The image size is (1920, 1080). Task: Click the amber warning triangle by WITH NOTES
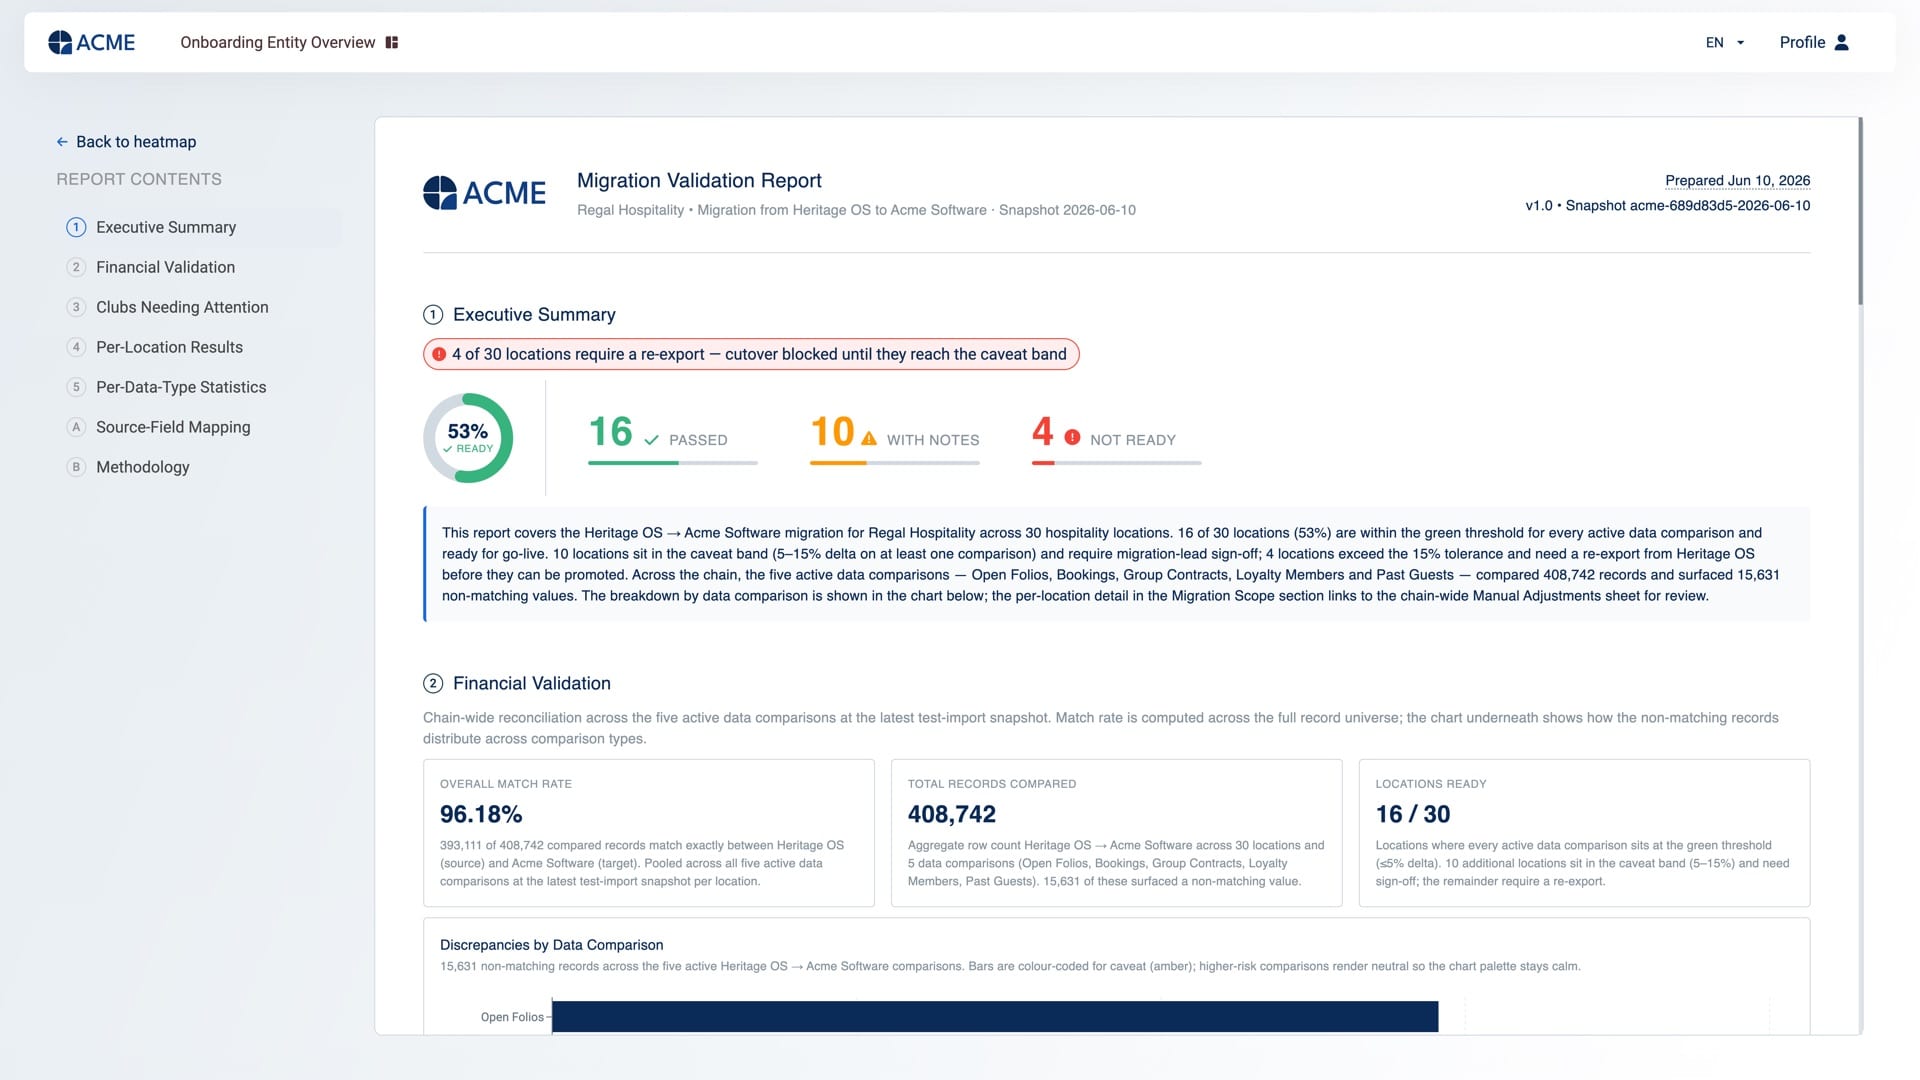click(x=869, y=439)
